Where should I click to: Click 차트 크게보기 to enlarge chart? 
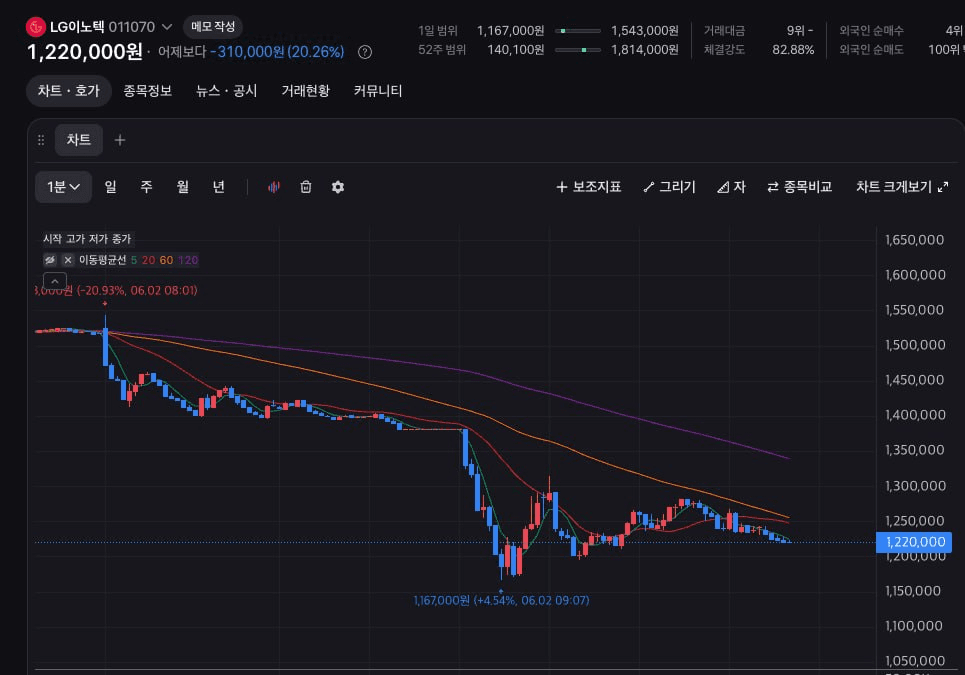902,187
